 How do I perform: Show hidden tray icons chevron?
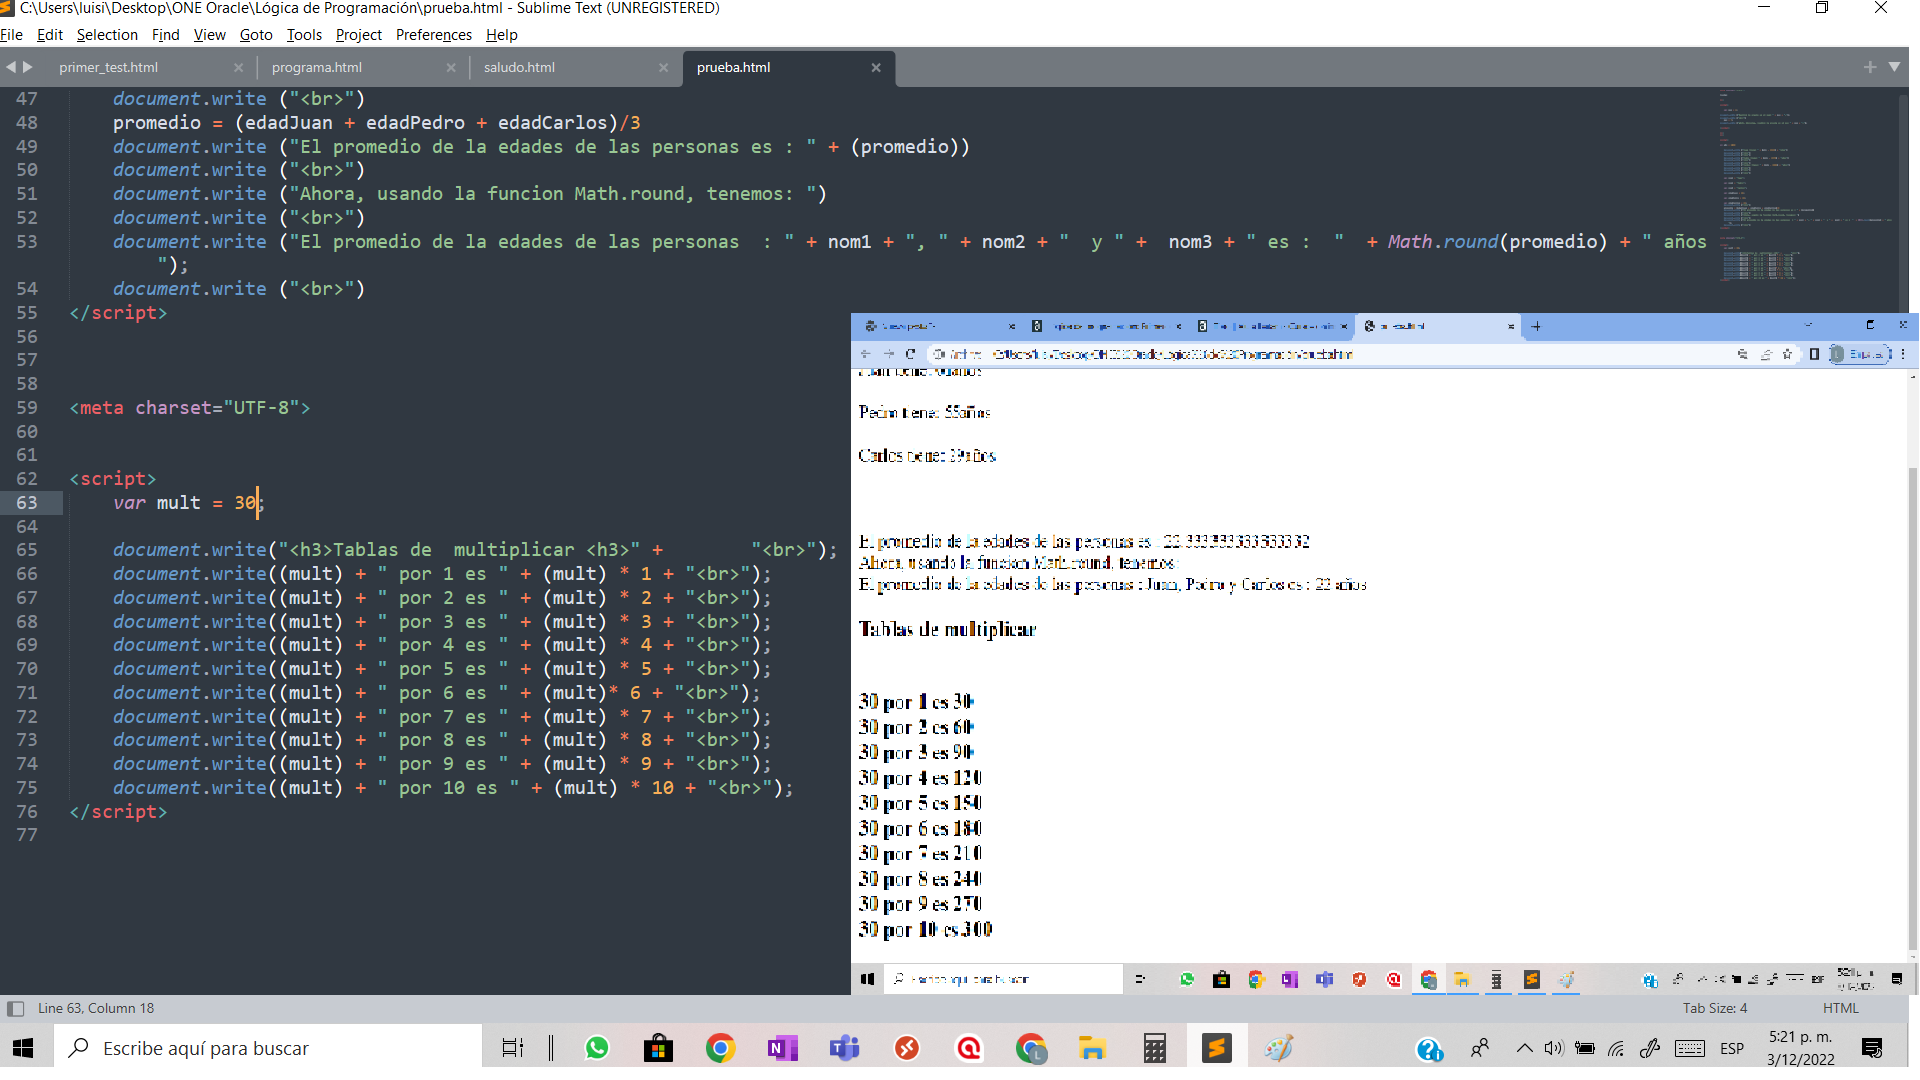pos(1524,1048)
